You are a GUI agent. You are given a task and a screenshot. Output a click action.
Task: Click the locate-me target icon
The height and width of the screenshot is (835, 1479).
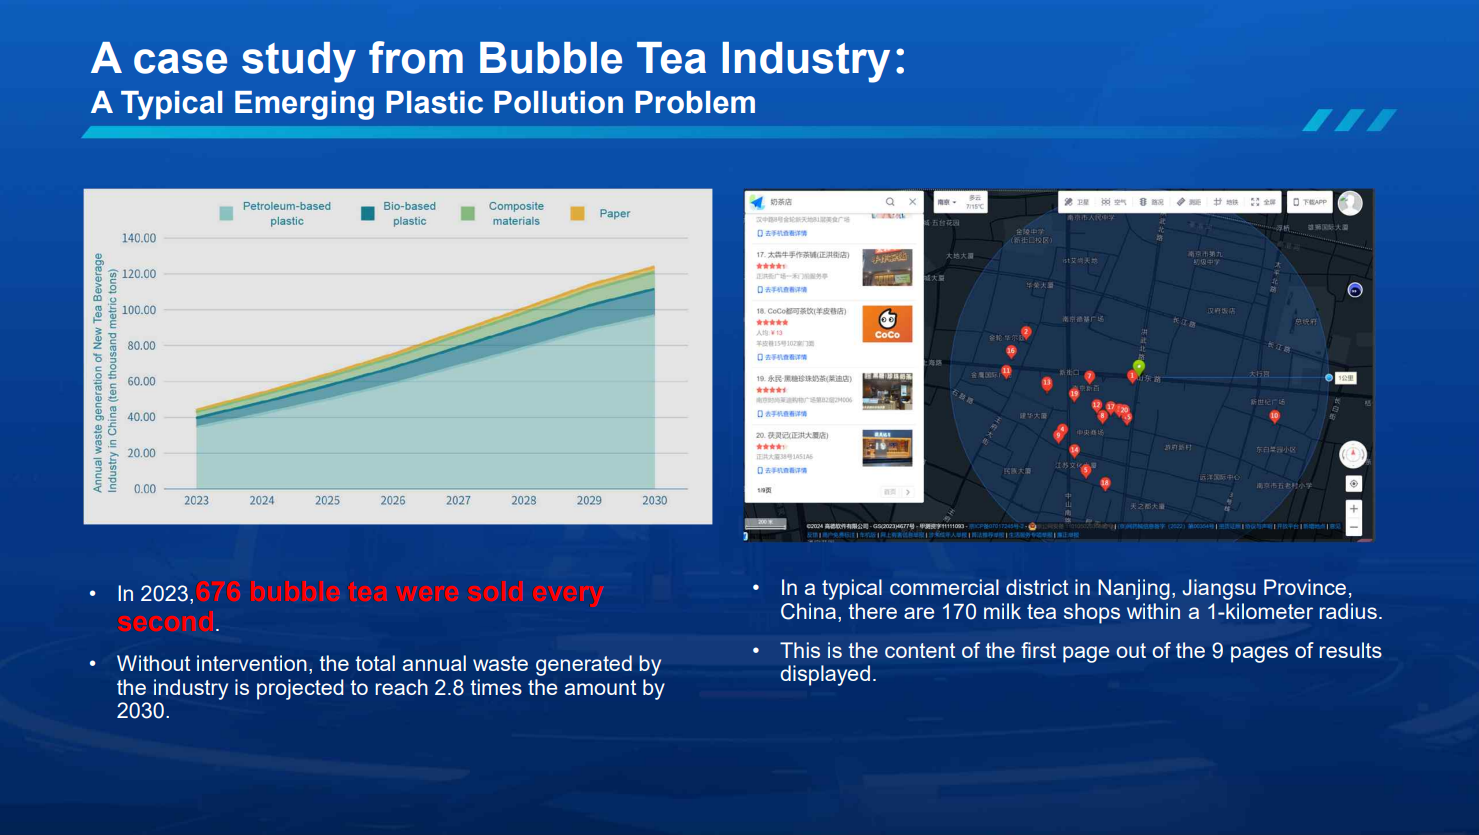click(1354, 484)
